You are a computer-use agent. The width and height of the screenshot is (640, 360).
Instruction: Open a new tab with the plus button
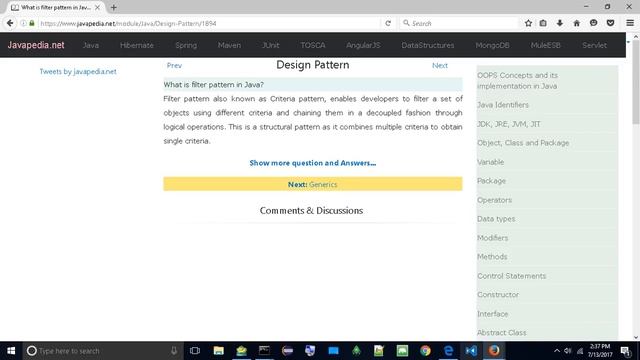tap(113, 7)
